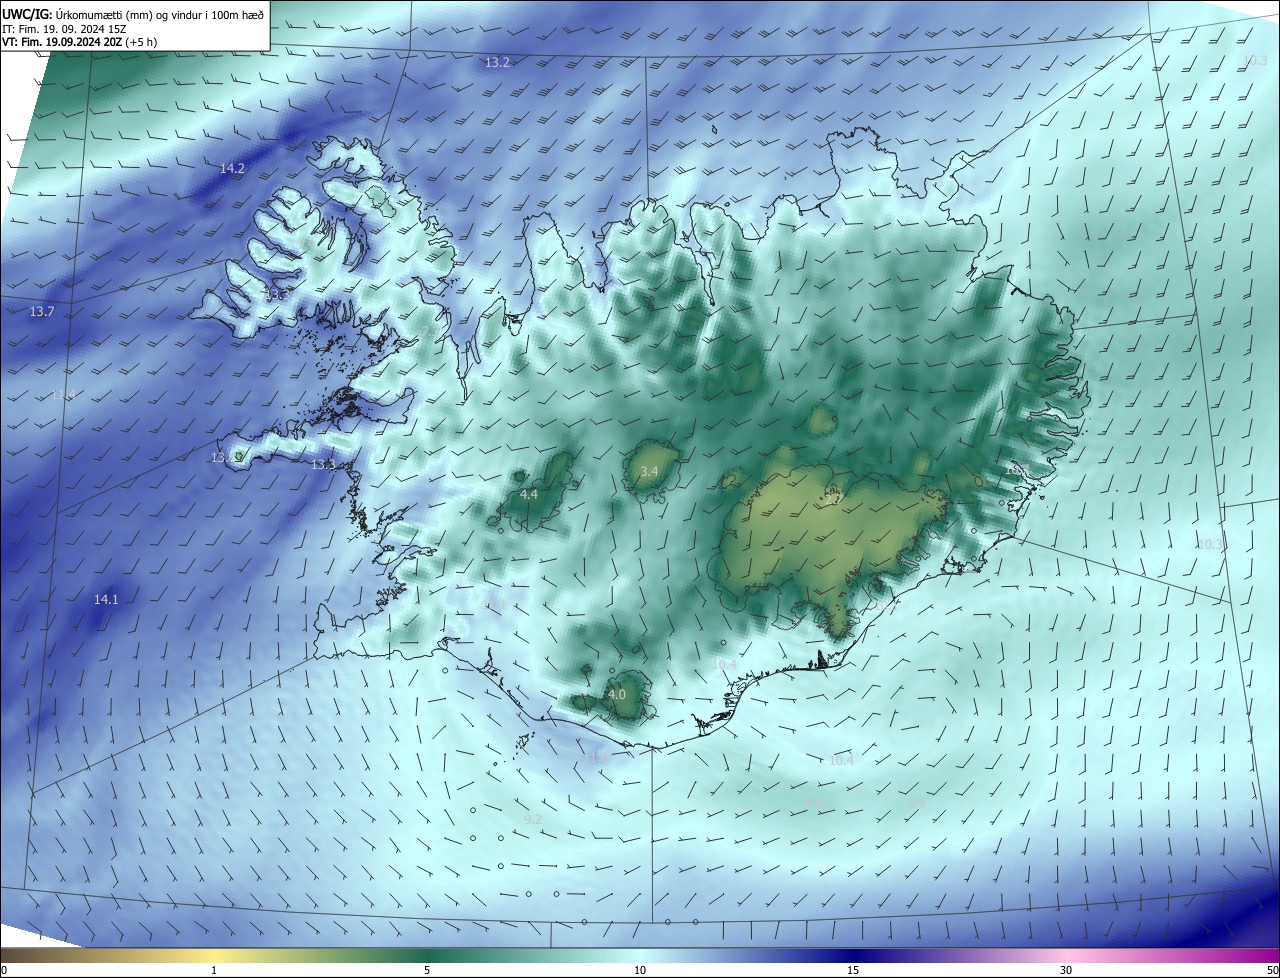
Task: Click the 13.7 value on the map
Action: (42, 312)
